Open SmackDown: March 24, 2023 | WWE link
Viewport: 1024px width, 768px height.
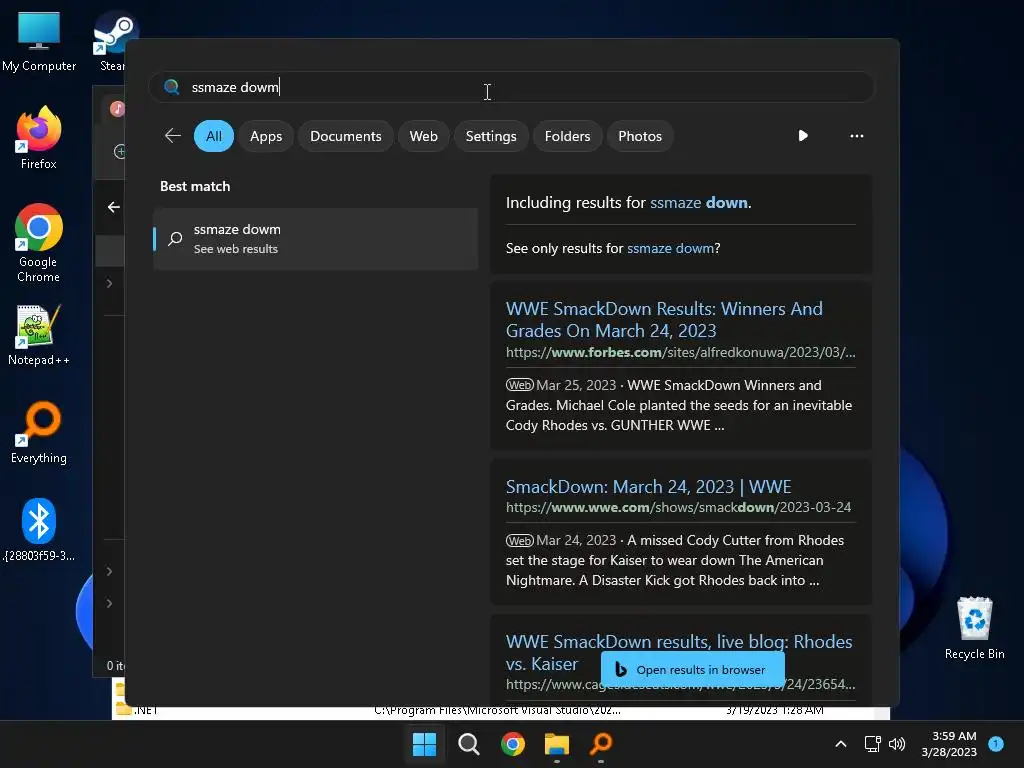point(648,487)
